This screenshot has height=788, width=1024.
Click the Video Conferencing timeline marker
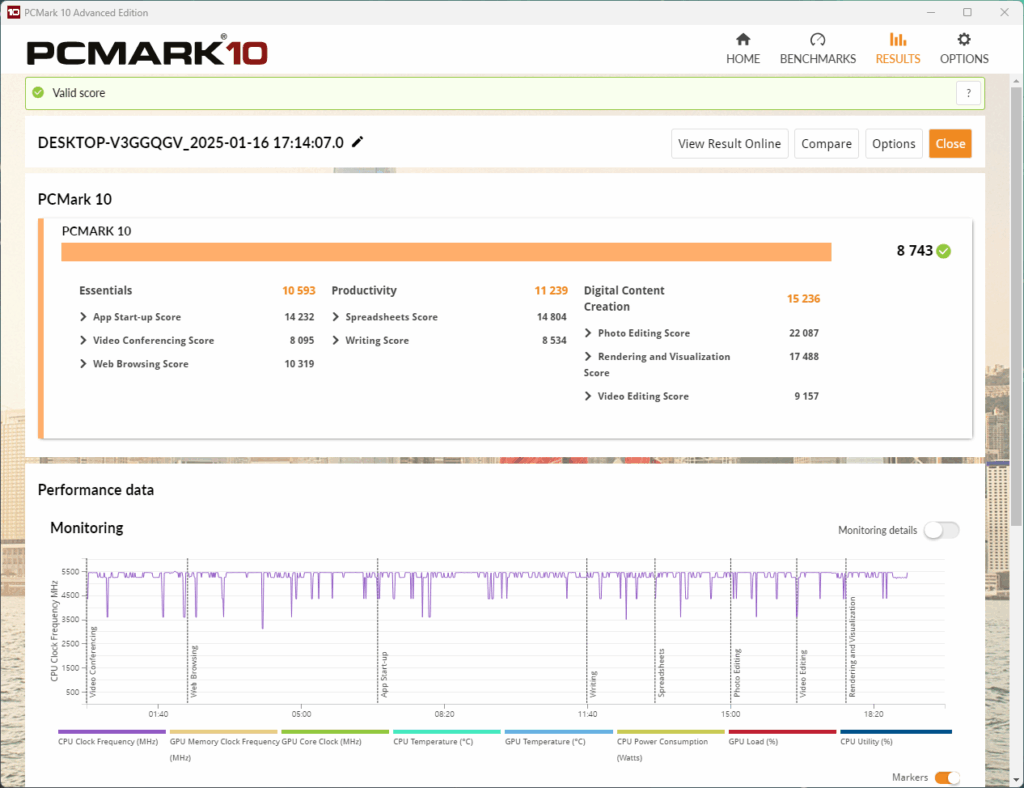[x=93, y=661]
